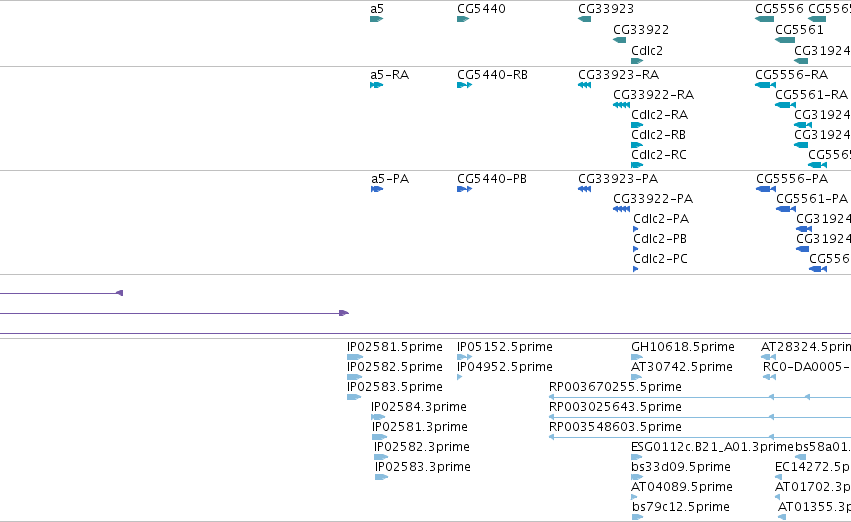Select the Cdlc2-RC transcript label
The height and width of the screenshot is (522, 851).
point(659,155)
